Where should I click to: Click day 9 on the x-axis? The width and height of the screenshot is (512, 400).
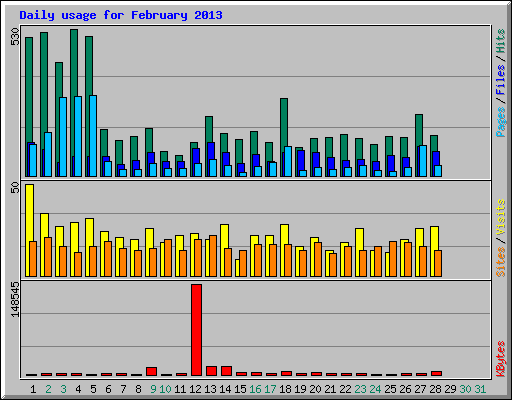pos(153,389)
